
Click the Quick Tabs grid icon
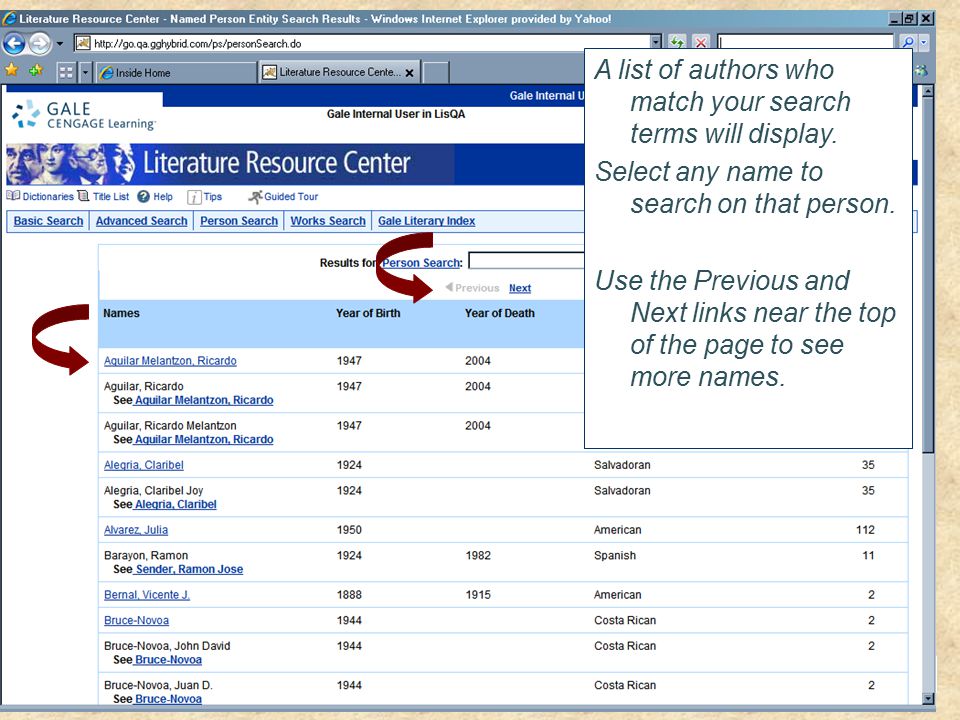pyautogui.click(x=66, y=72)
